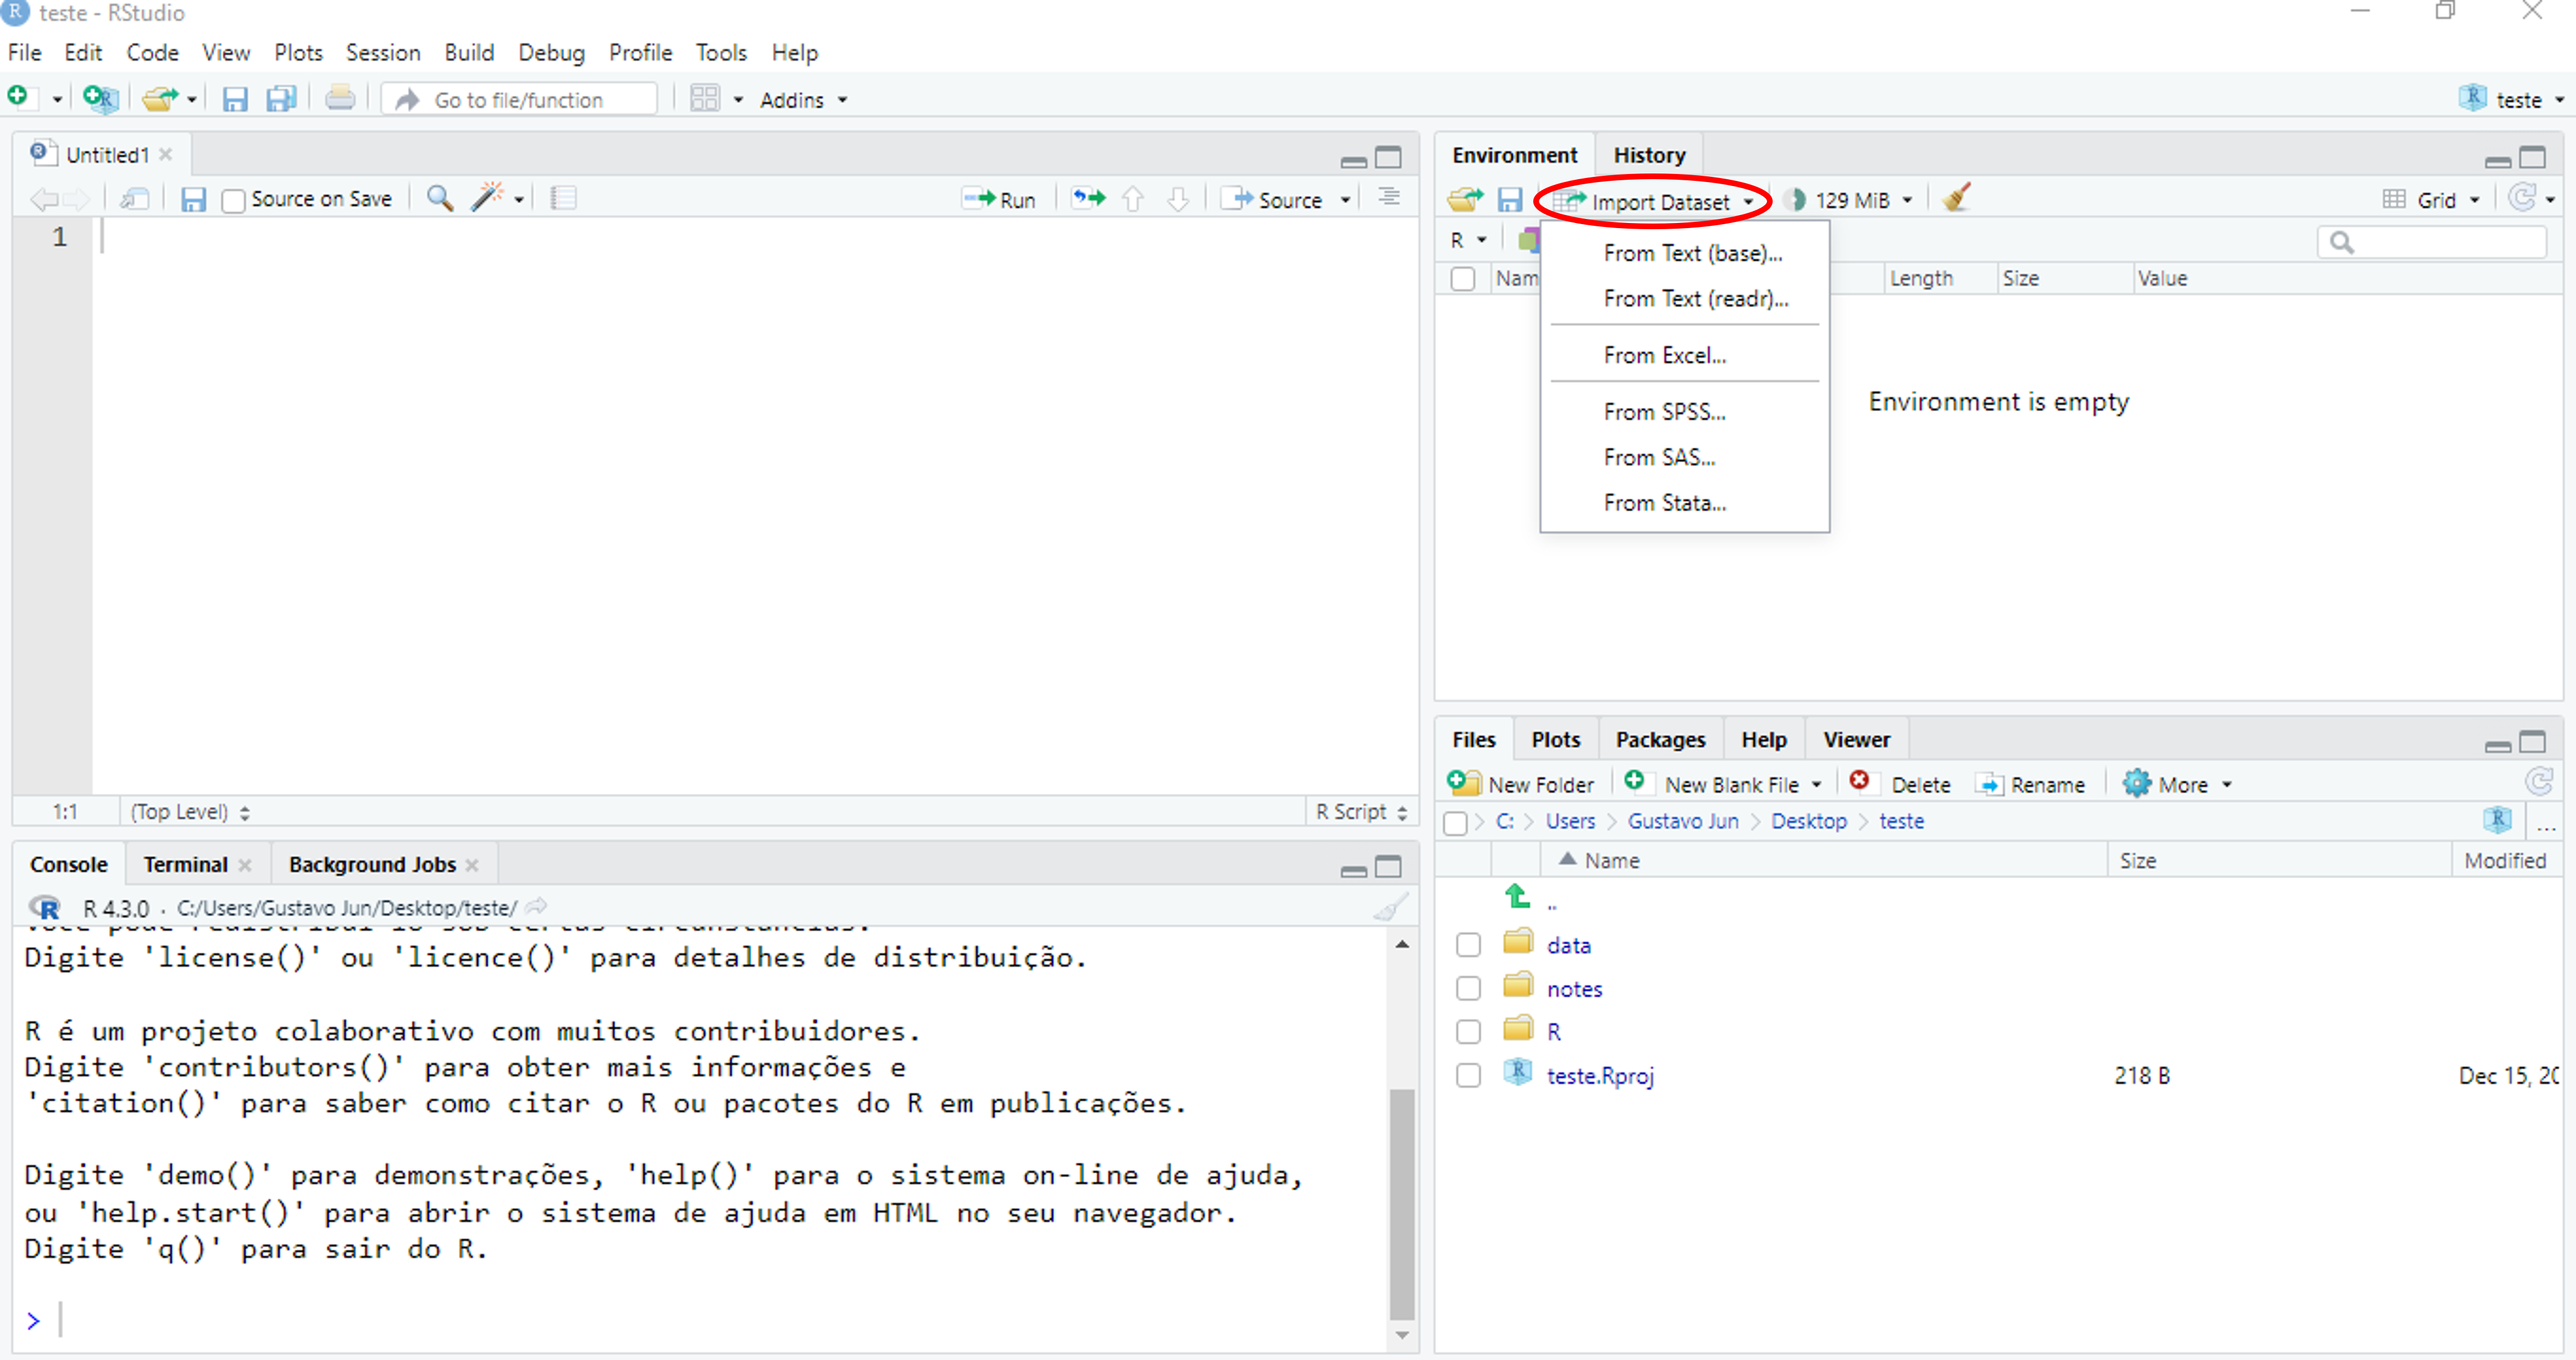
Task: Open the 129 MiB memory usage dropdown
Action: point(1850,200)
